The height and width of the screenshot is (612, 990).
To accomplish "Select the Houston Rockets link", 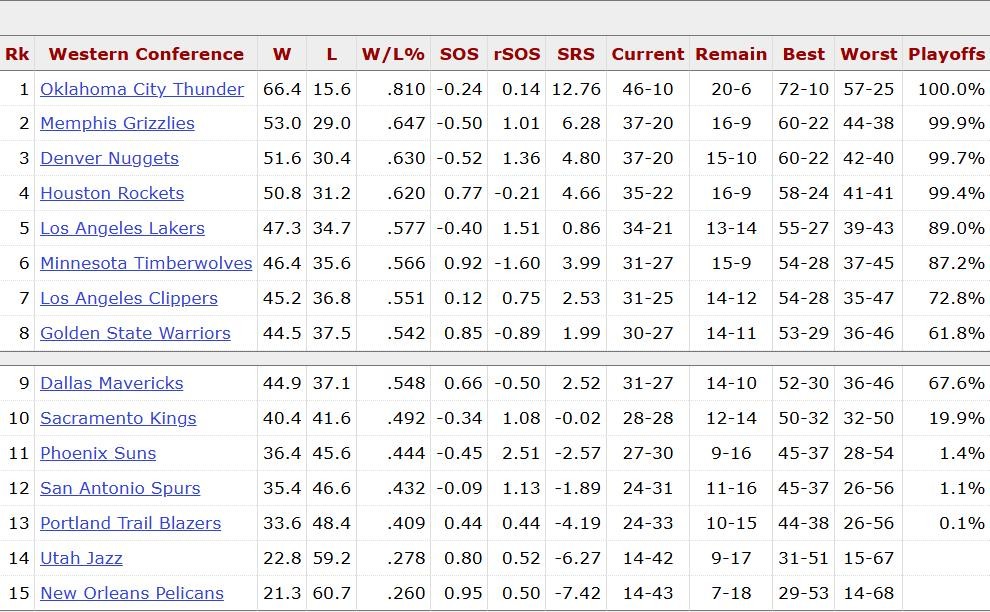I will [x=112, y=193].
